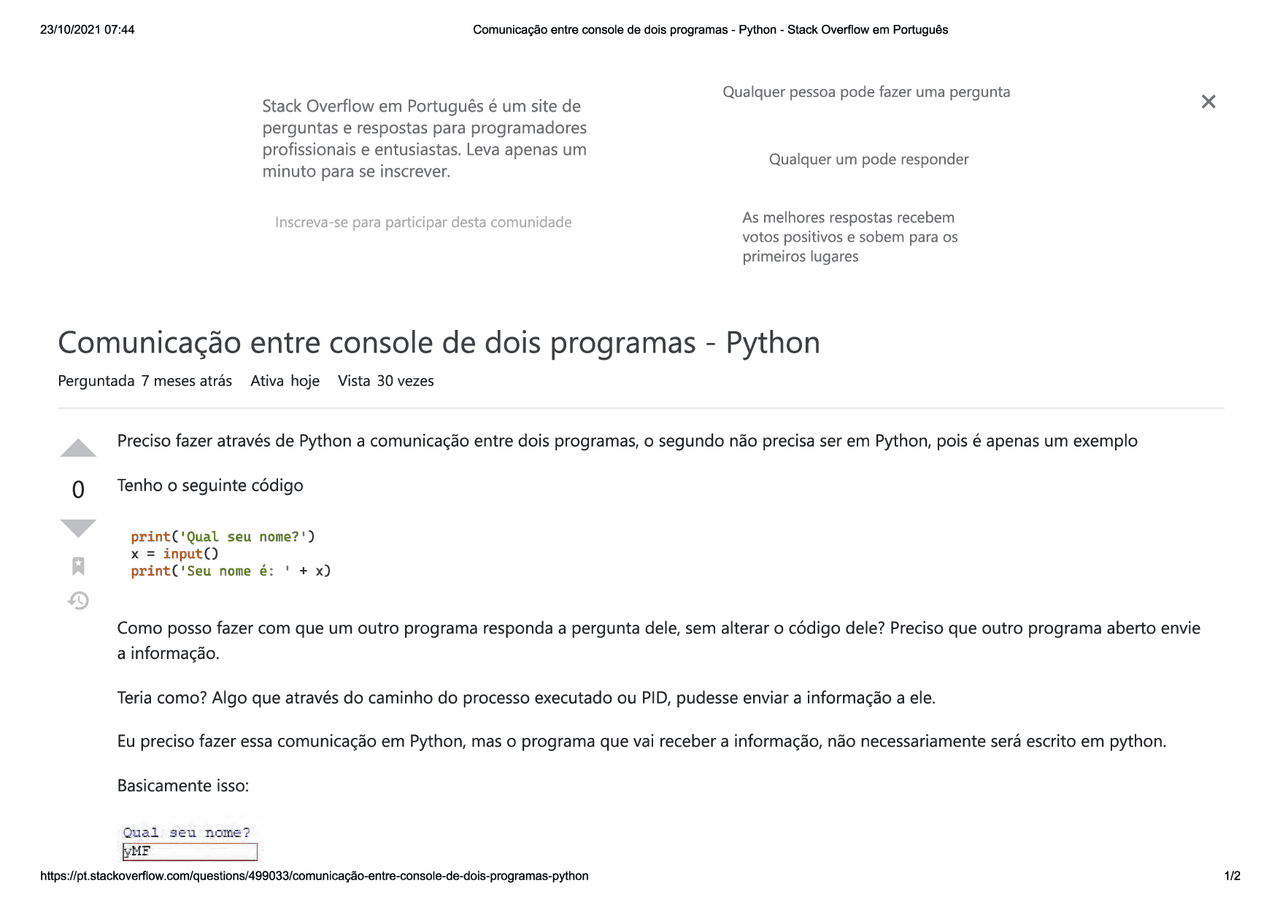1280x905 pixels.
Task: Click the downvote arrow for the question
Action: (x=78, y=527)
